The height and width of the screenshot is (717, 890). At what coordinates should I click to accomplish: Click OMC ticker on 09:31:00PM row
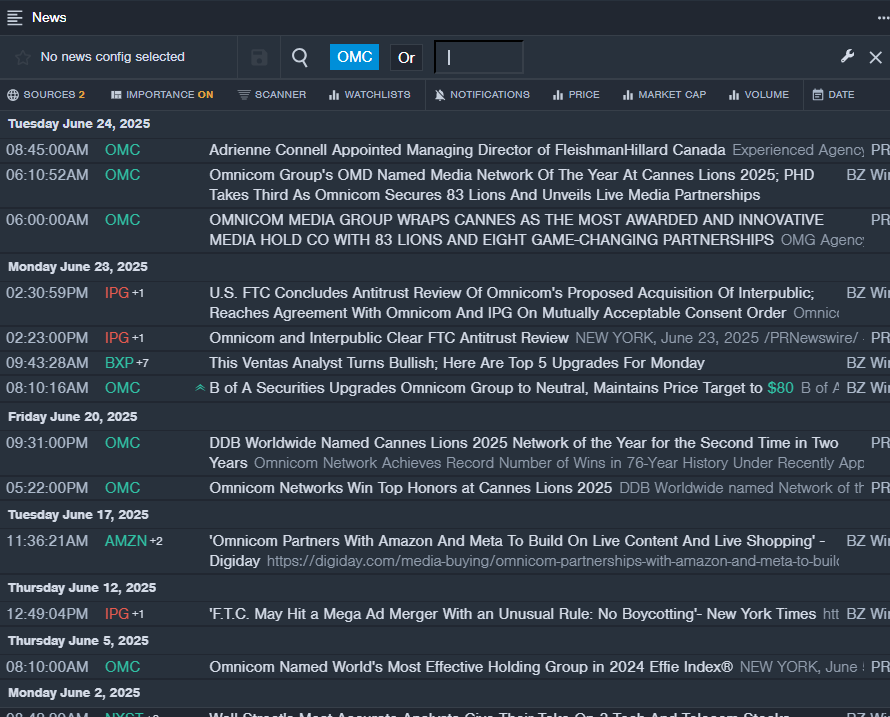click(123, 443)
